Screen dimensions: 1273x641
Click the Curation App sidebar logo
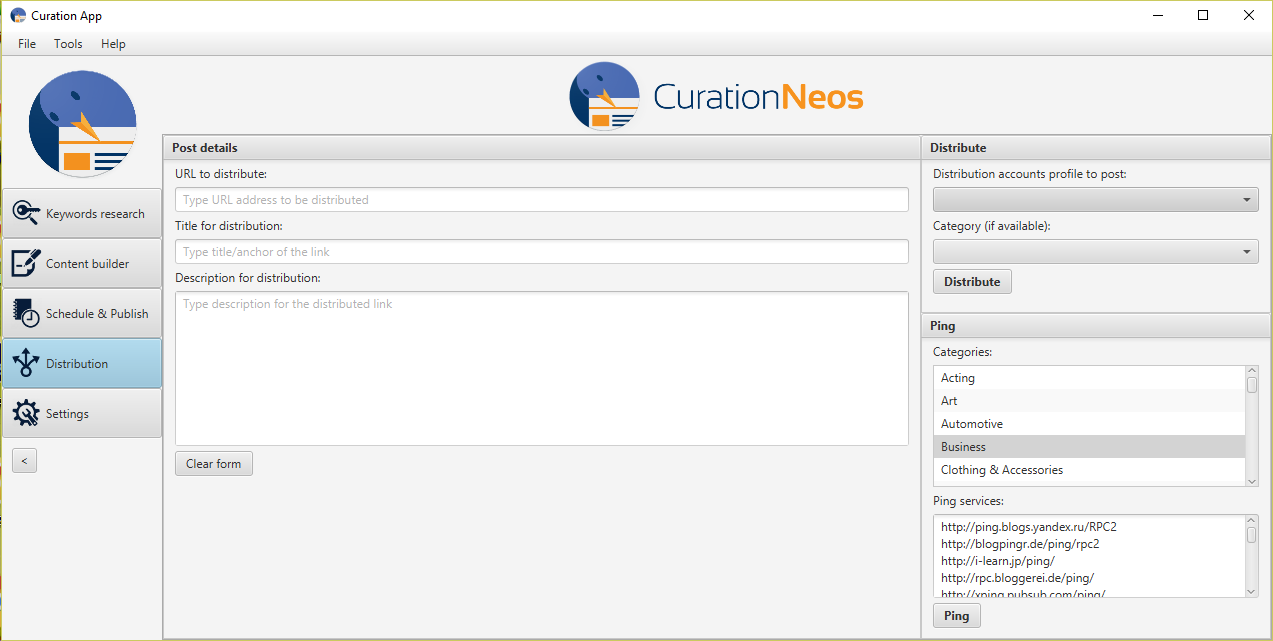pos(82,124)
